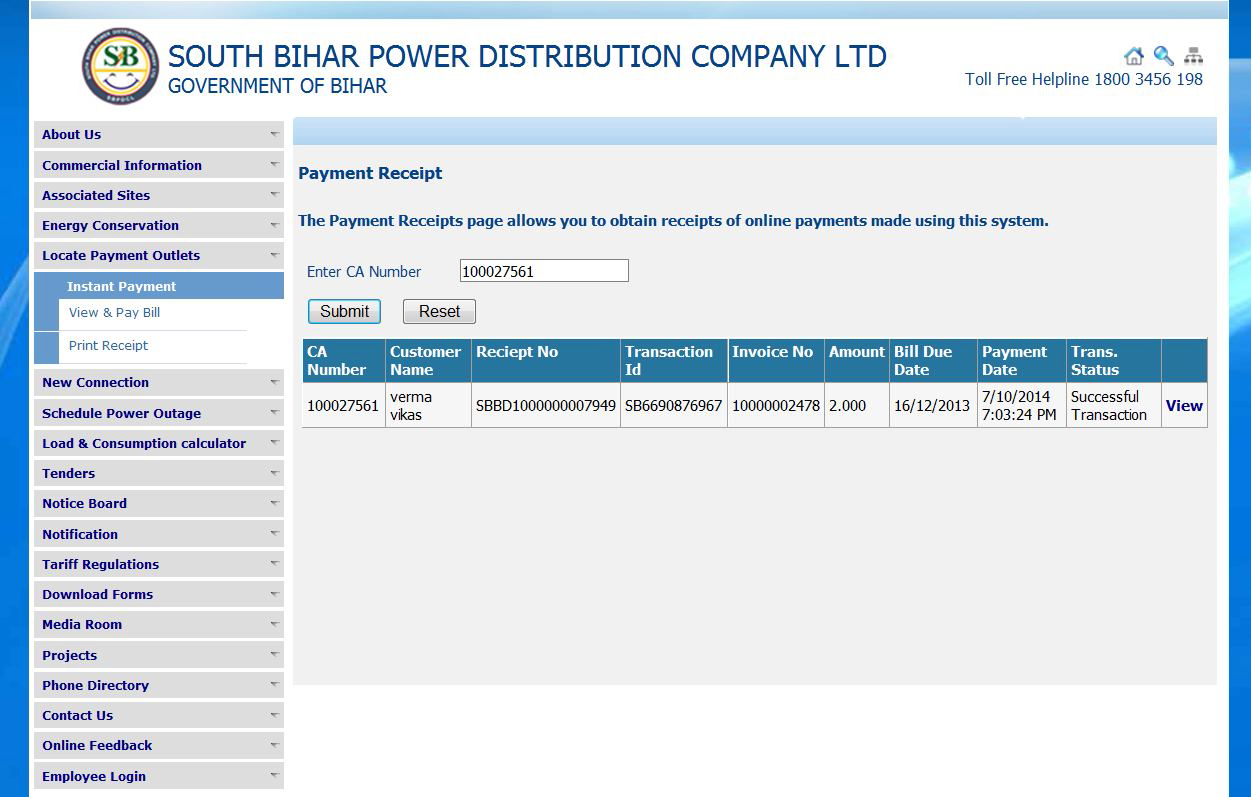Open the Phone Directory menu
This screenshot has width=1251, height=797.
273,685
